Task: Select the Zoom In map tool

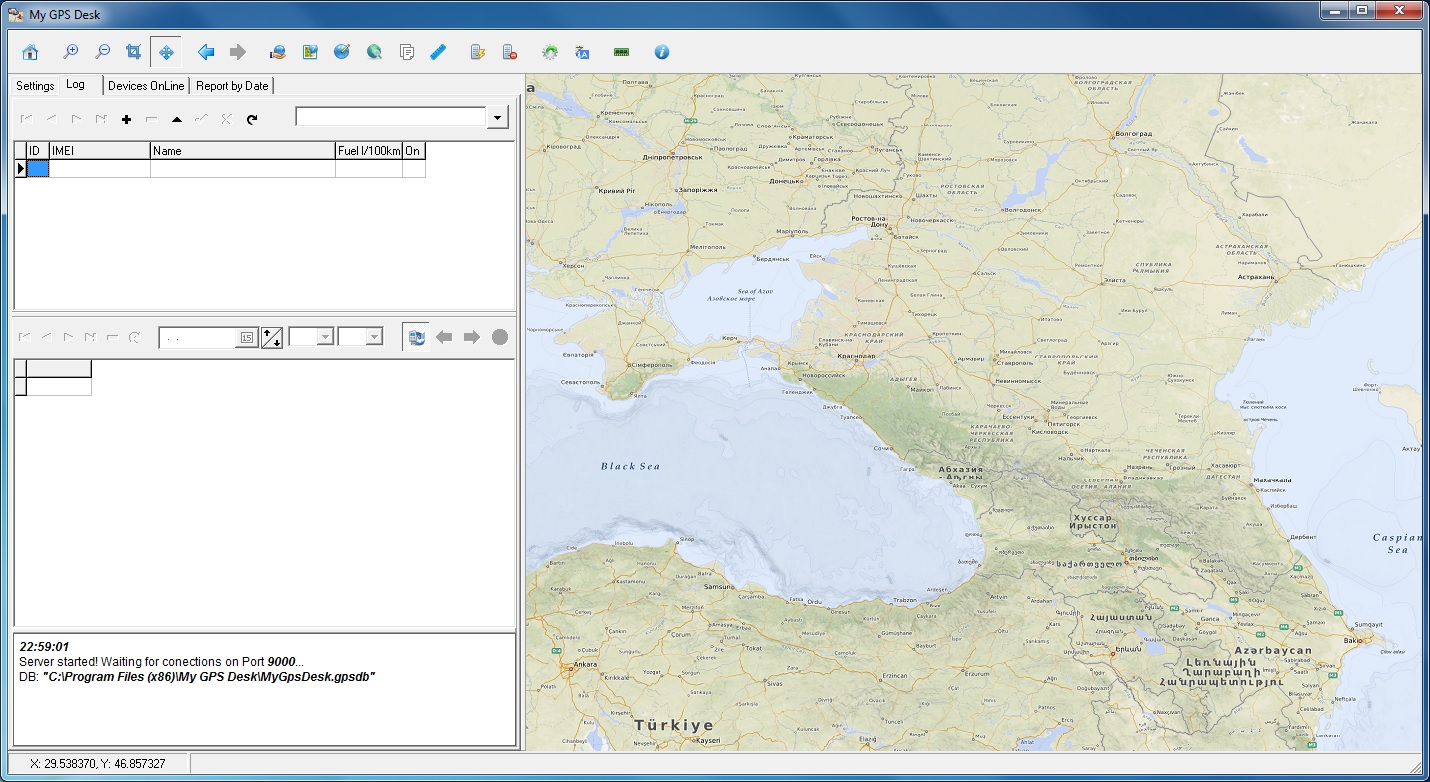Action: tap(71, 51)
